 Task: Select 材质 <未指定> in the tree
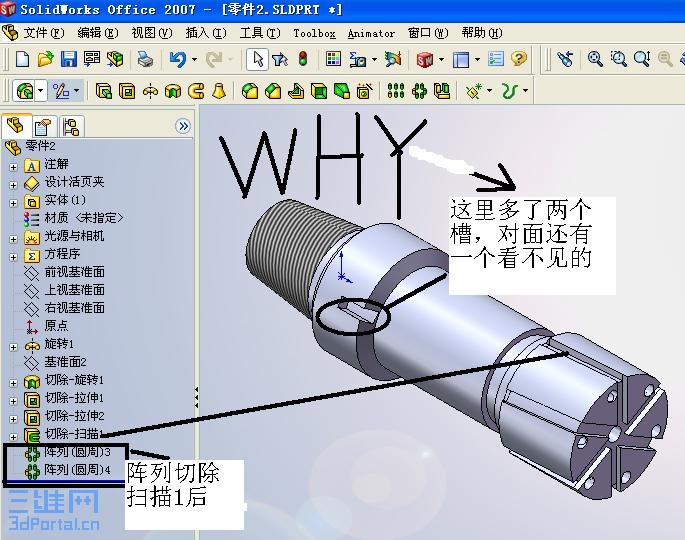pos(73,218)
